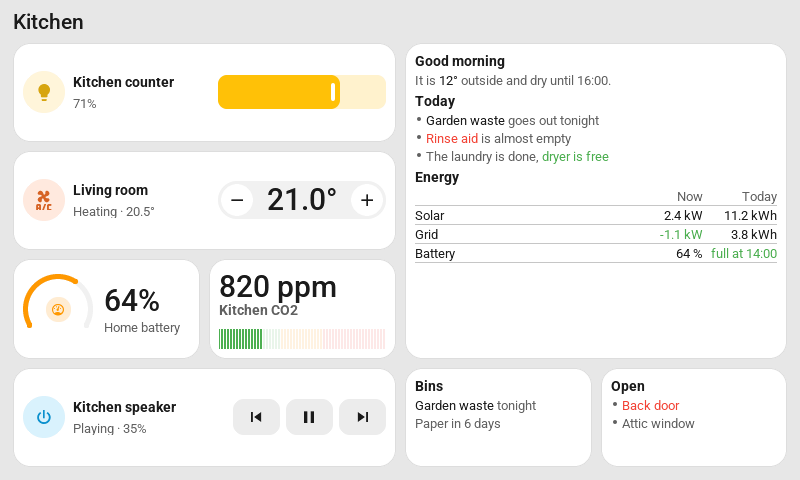Skip to previous track on Kitchen speaker
The width and height of the screenshot is (800, 480).
click(256, 417)
